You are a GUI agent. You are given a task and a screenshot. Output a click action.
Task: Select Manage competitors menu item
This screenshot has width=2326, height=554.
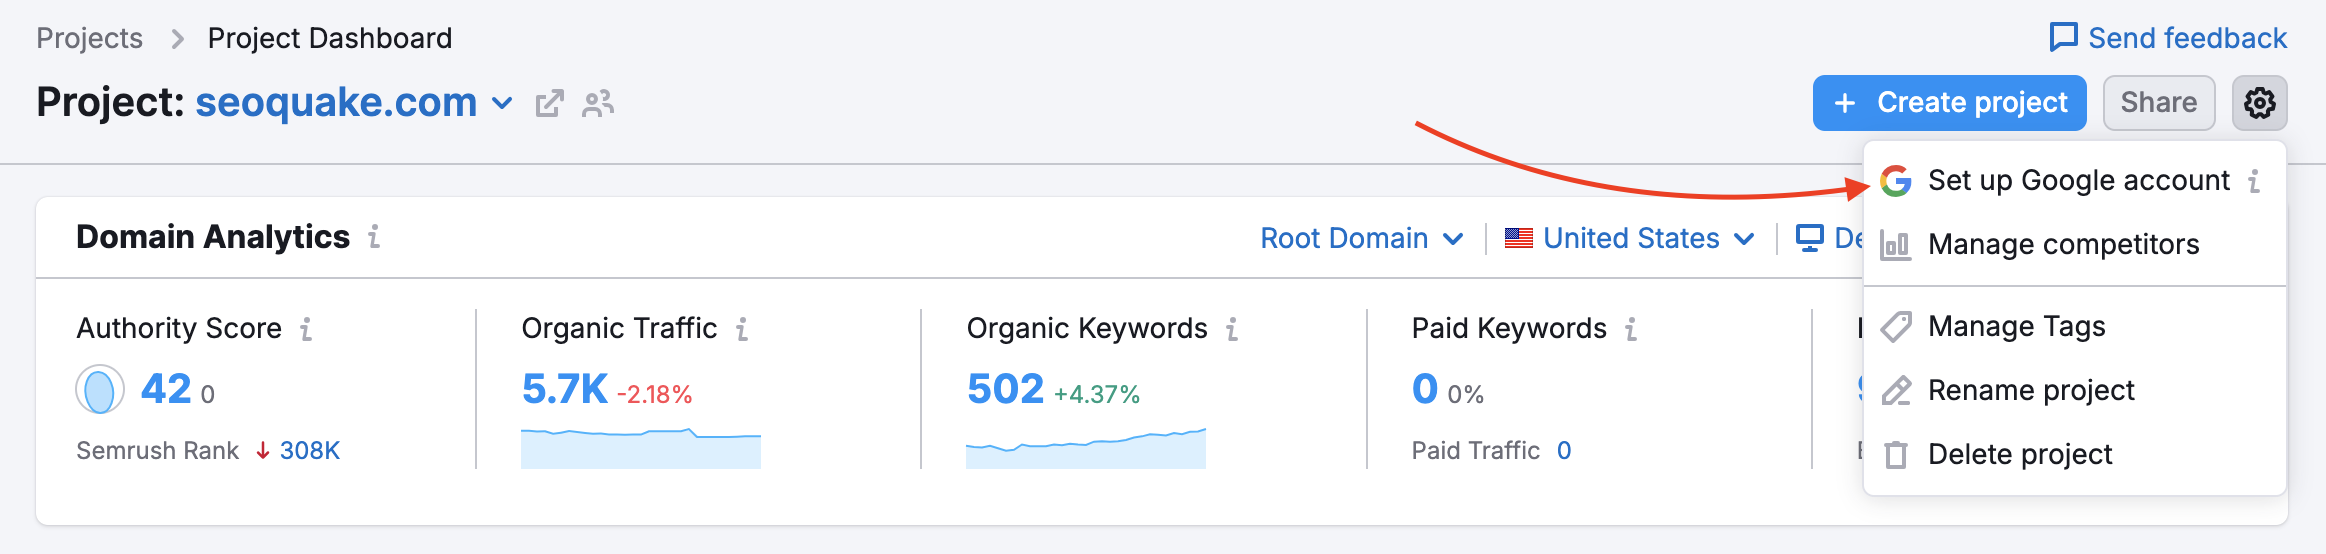coord(2075,245)
